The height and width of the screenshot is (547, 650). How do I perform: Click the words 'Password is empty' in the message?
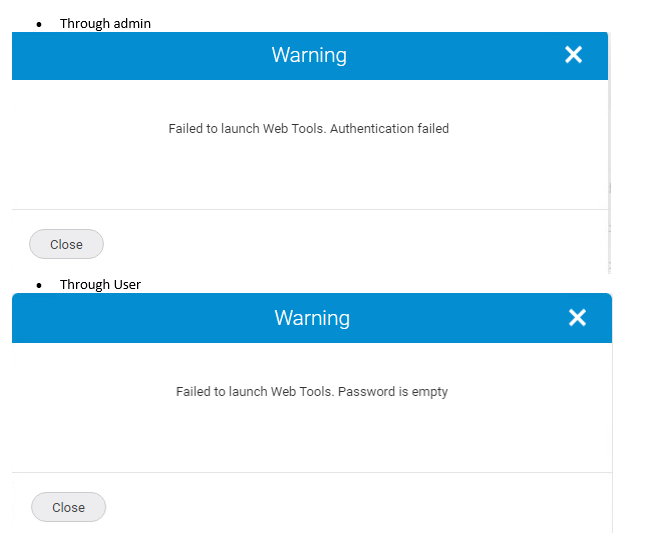[x=393, y=392]
